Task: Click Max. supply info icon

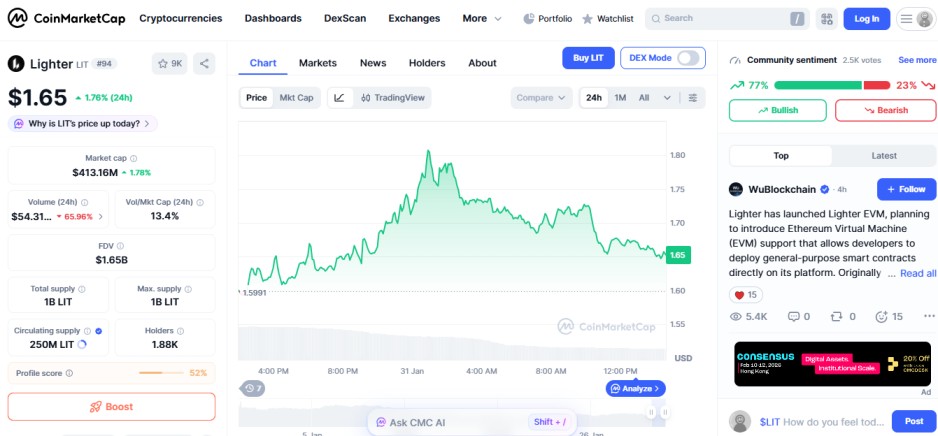Action: click(x=189, y=289)
